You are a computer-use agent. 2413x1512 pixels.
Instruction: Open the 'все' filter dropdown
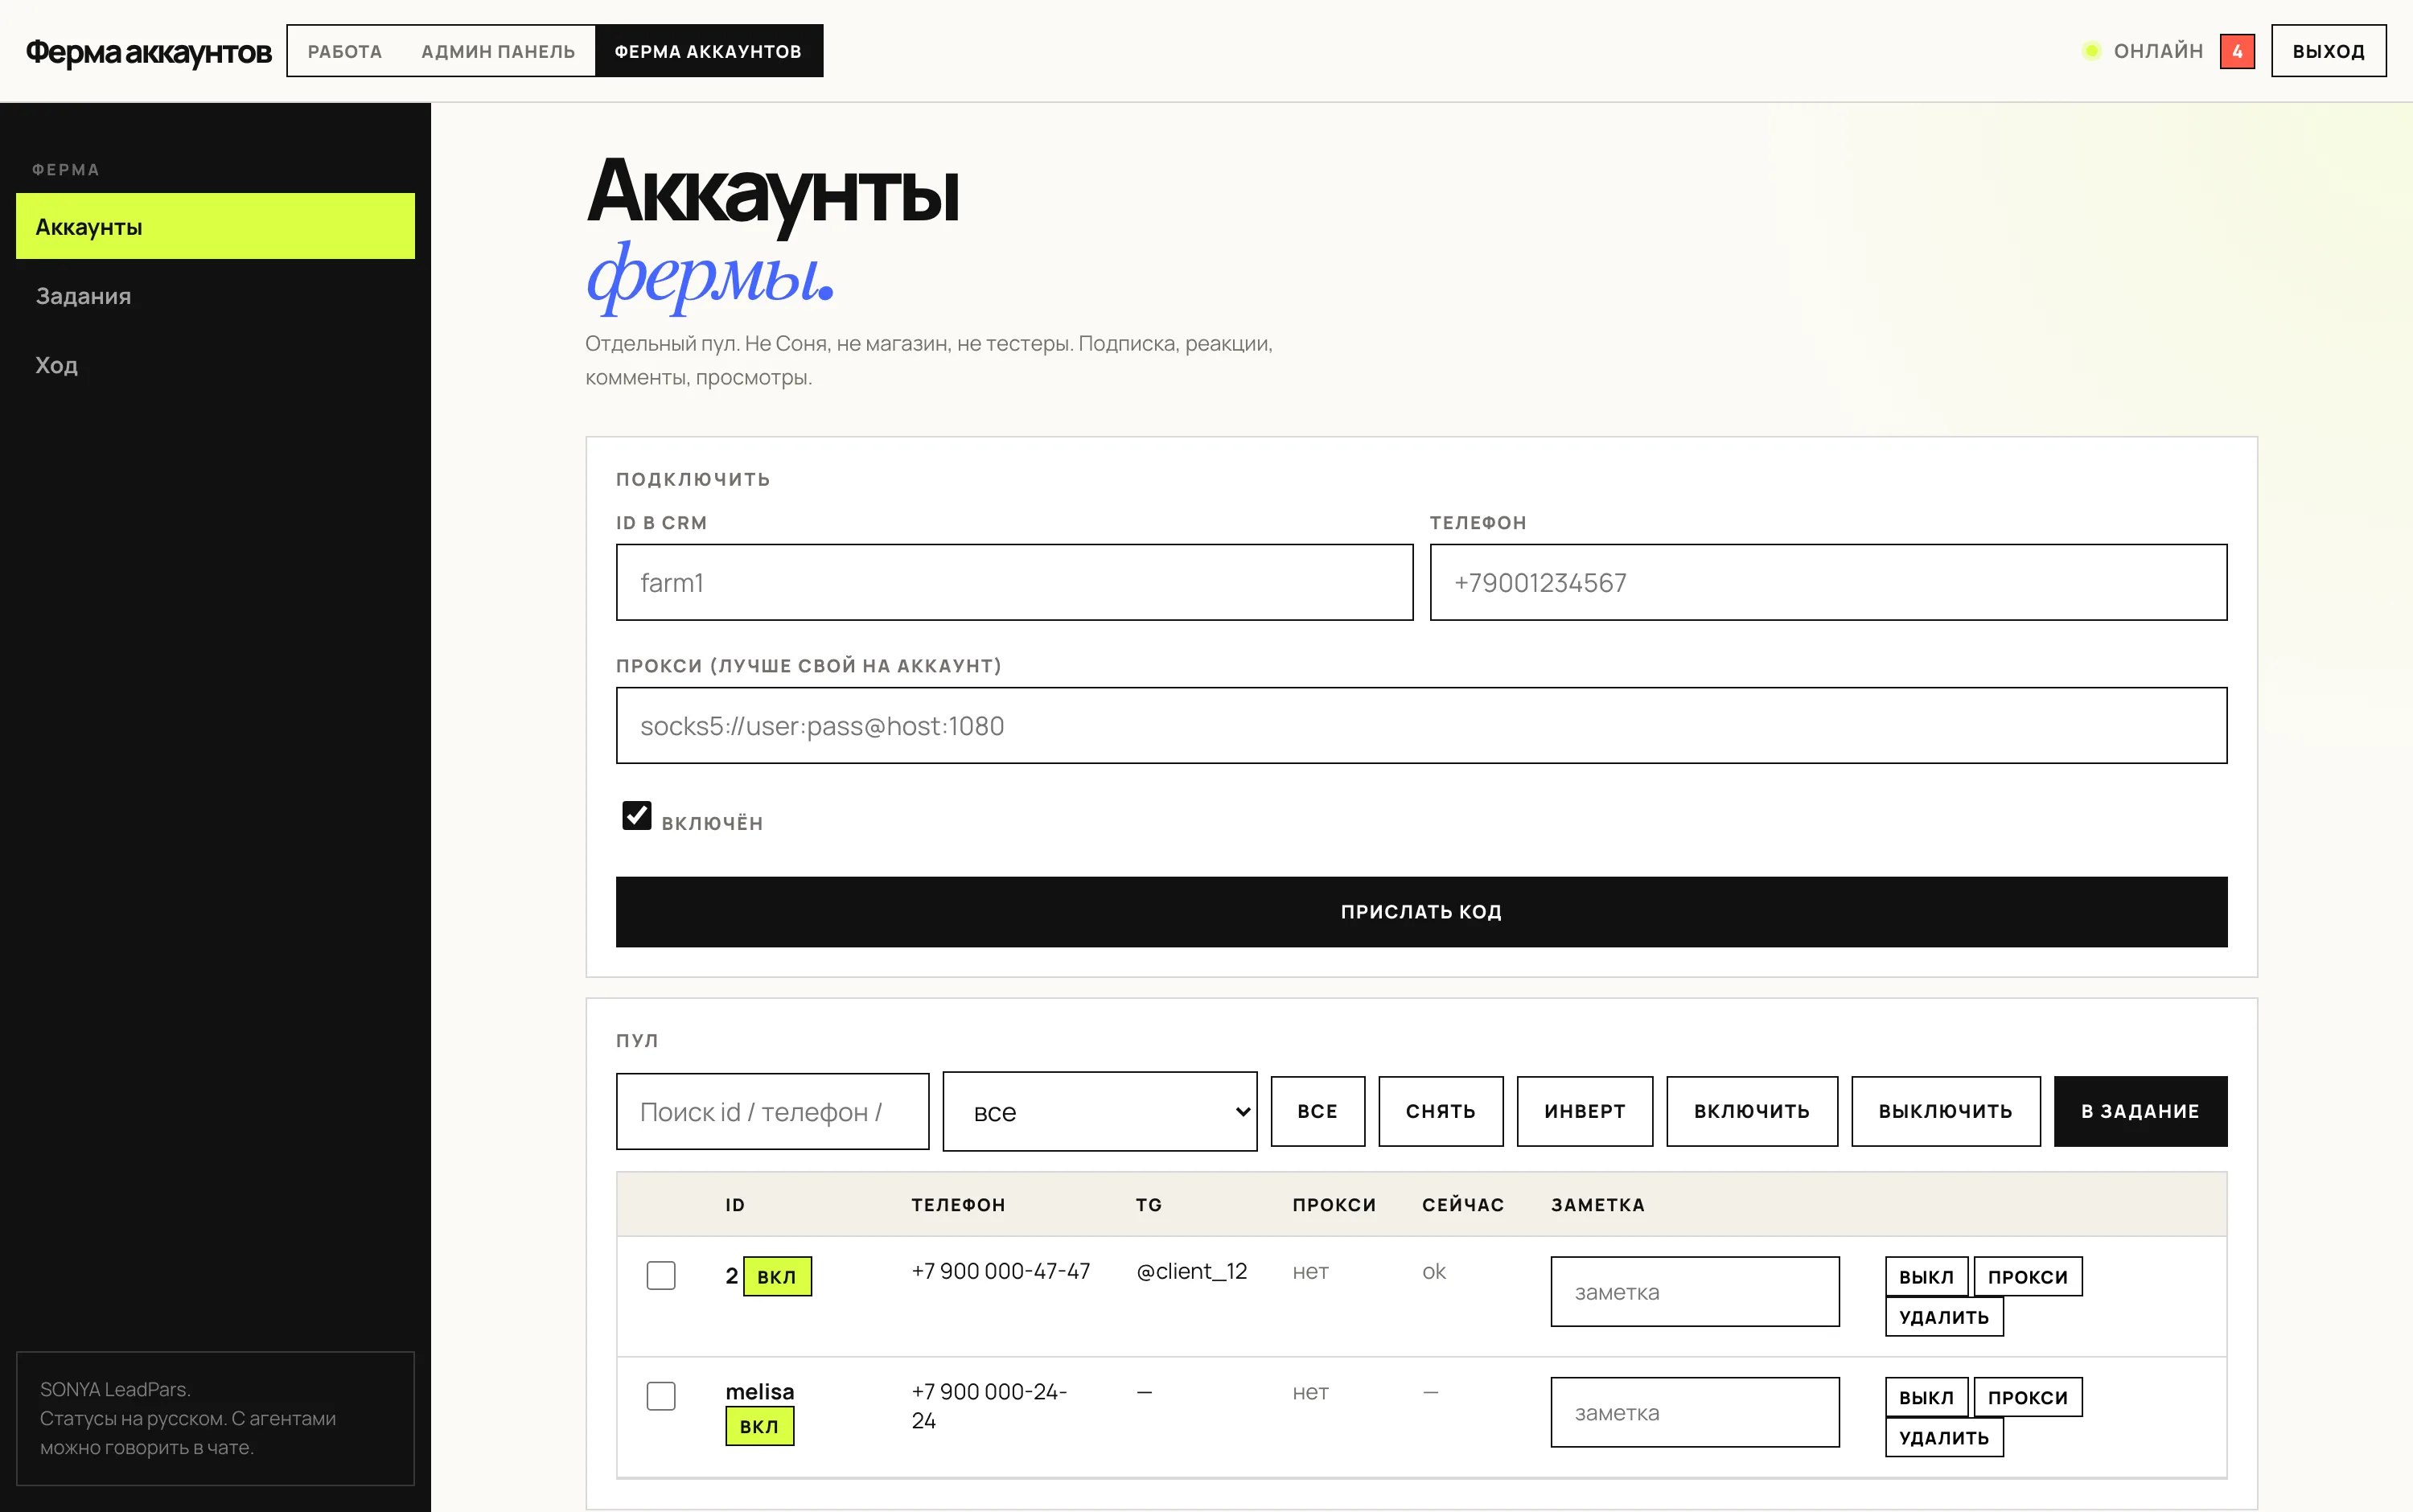coord(1099,1112)
